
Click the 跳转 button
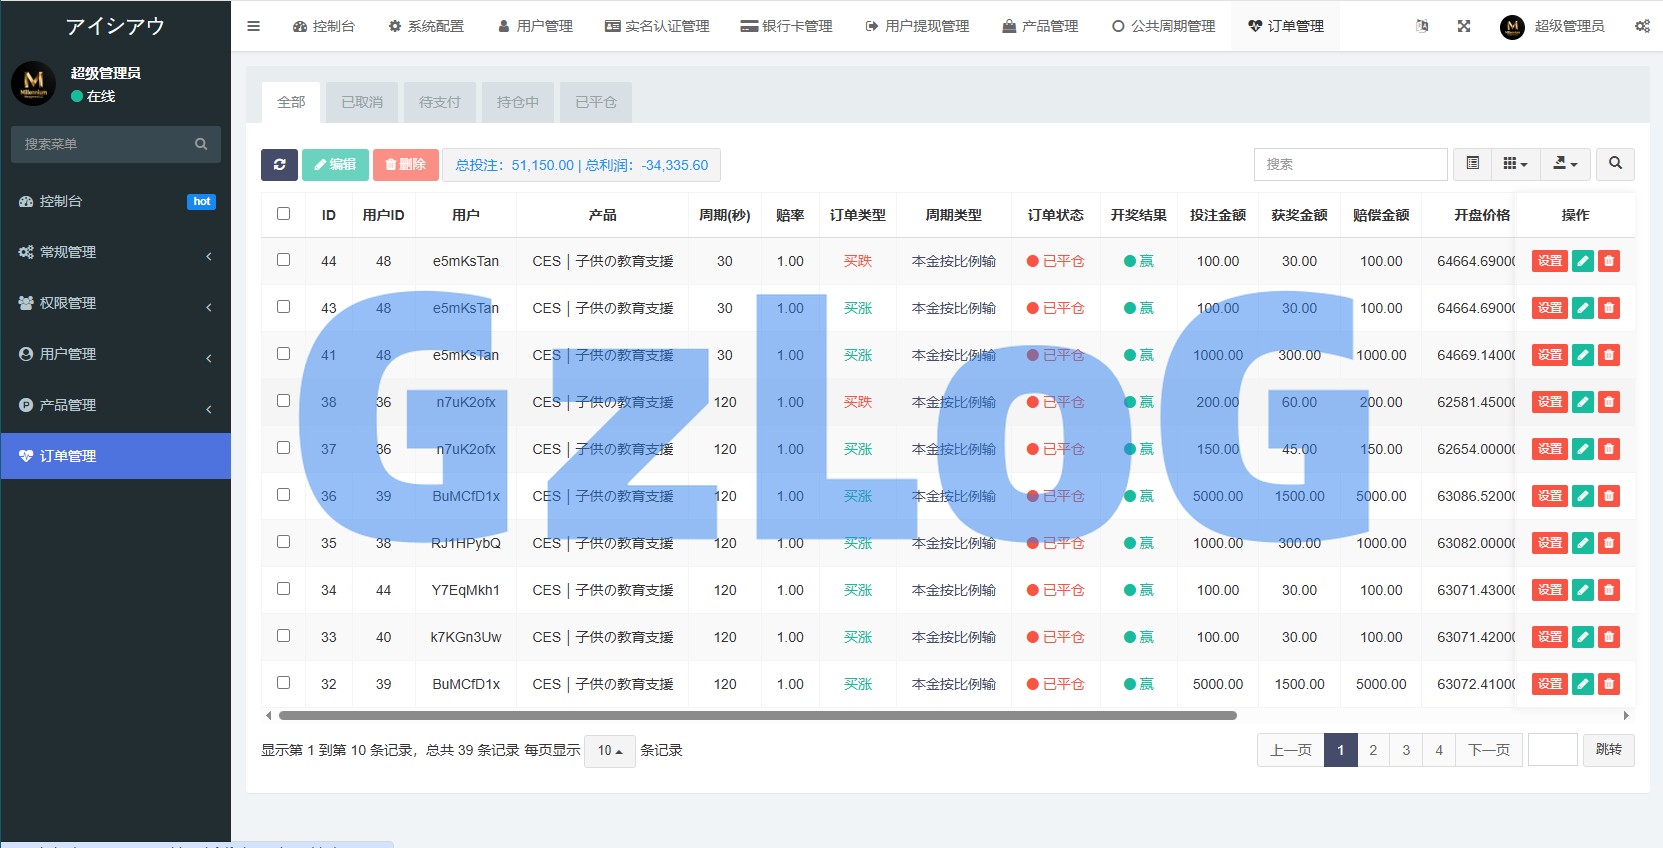coord(1609,750)
